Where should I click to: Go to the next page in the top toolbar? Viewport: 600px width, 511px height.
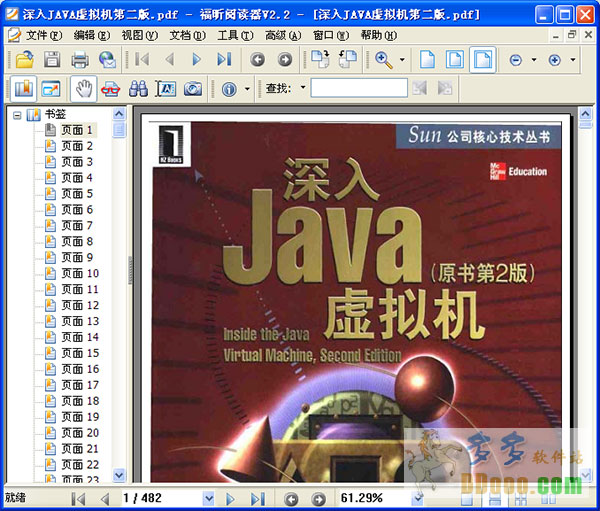click(196, 59)
